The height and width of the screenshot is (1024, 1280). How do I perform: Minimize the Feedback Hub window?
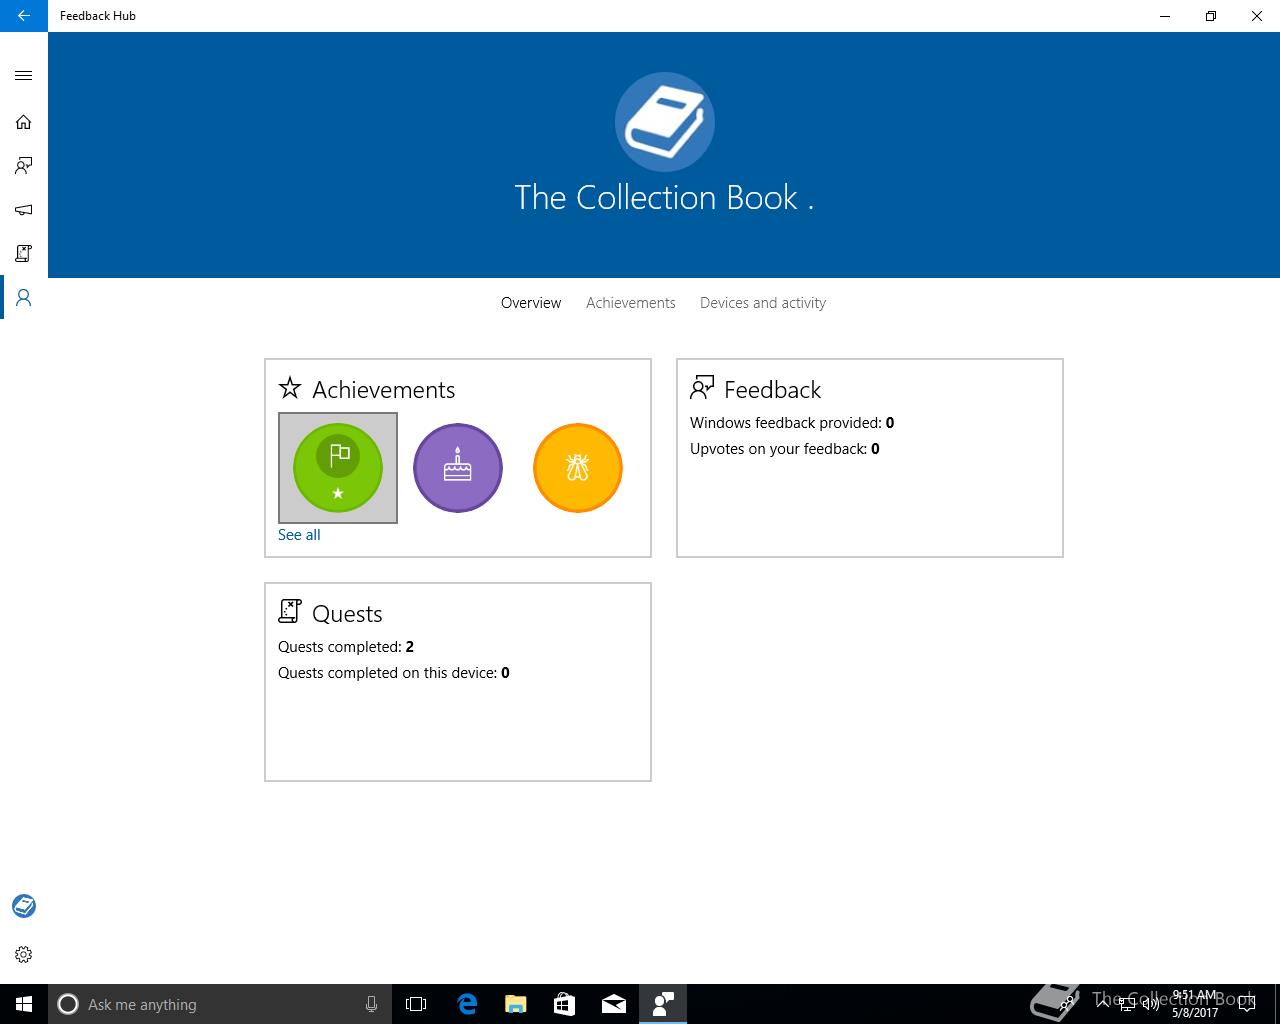pyautogui.click(x=1165, y=16)
